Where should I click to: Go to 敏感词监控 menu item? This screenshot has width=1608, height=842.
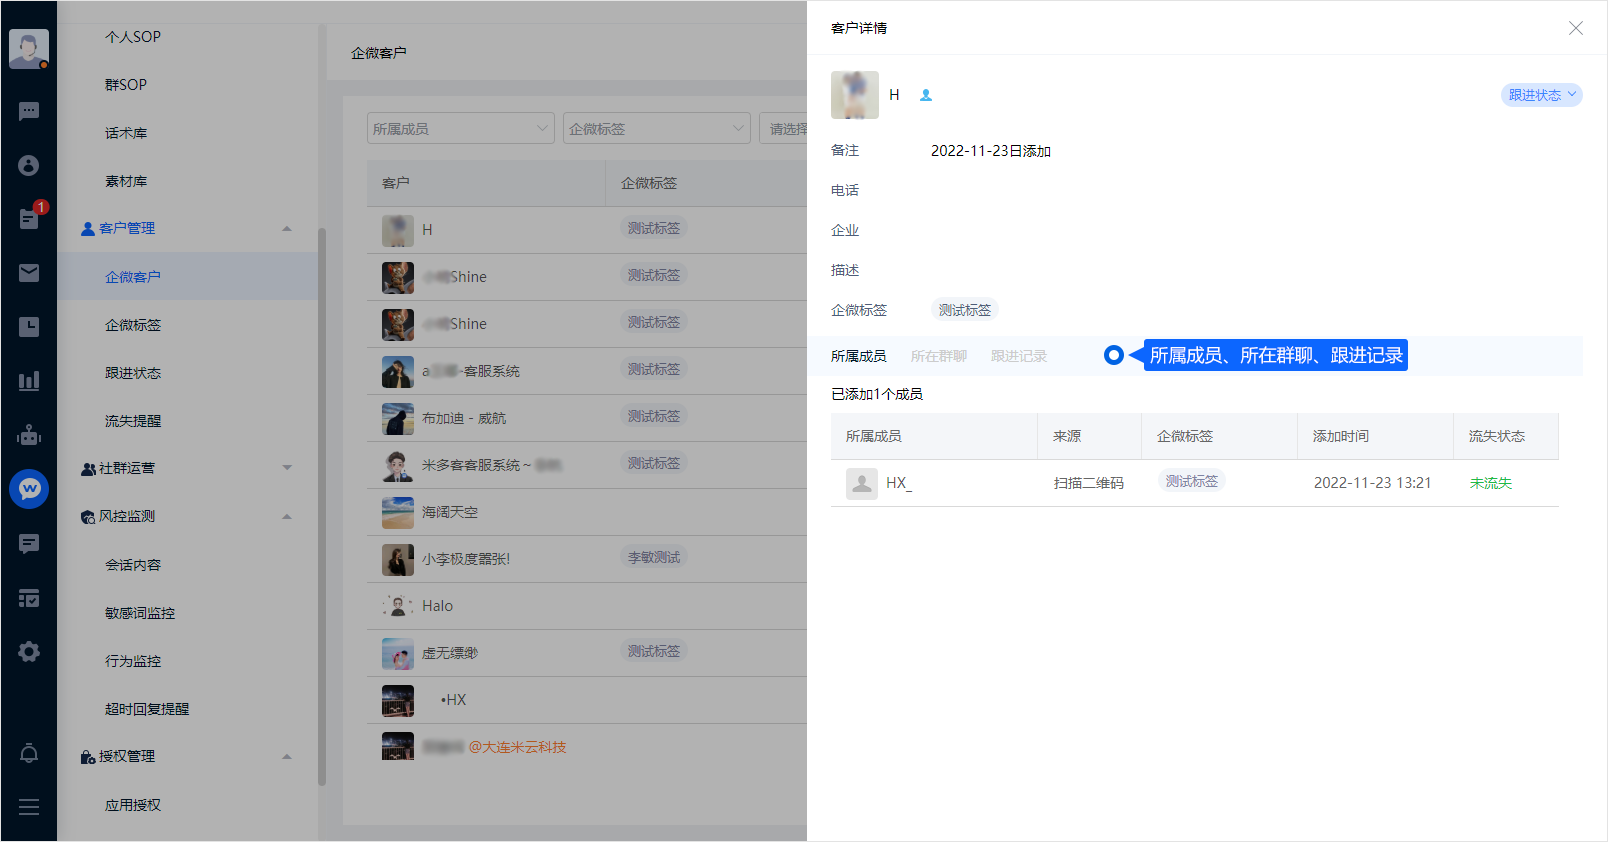140,613
